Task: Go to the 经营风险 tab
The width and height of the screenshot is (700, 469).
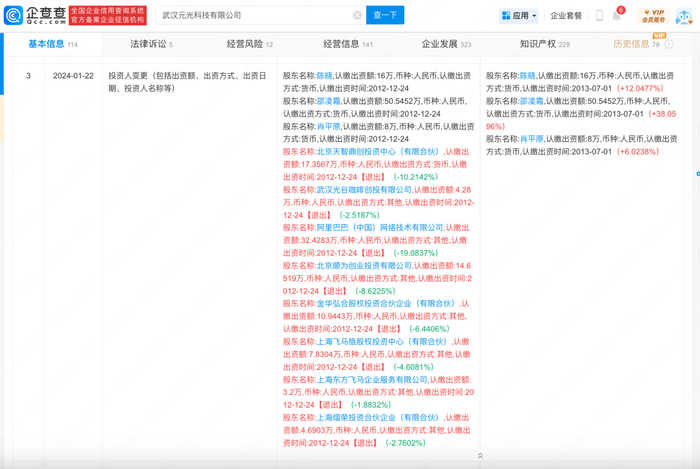Action: pyautogui.click(x=248, y=44)
